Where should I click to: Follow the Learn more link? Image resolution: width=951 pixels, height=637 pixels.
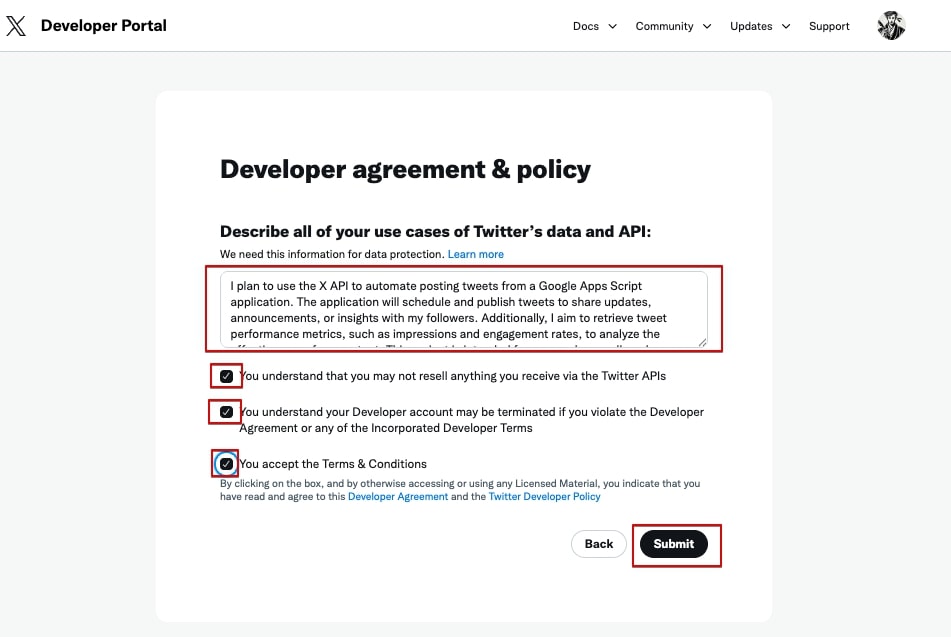coord(476,254)
